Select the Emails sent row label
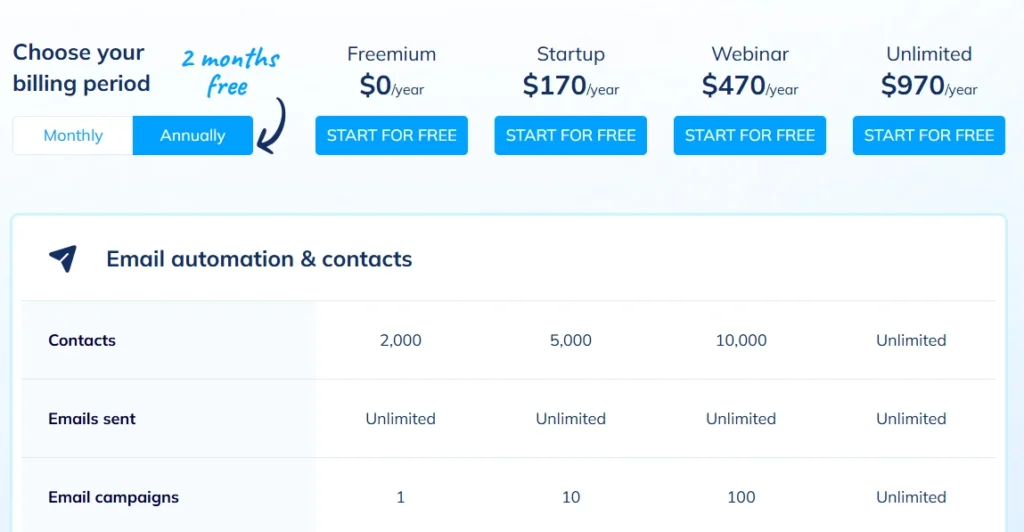This screenshot has width=1024, height=532. pyautogui.click(x=92, y=418)
